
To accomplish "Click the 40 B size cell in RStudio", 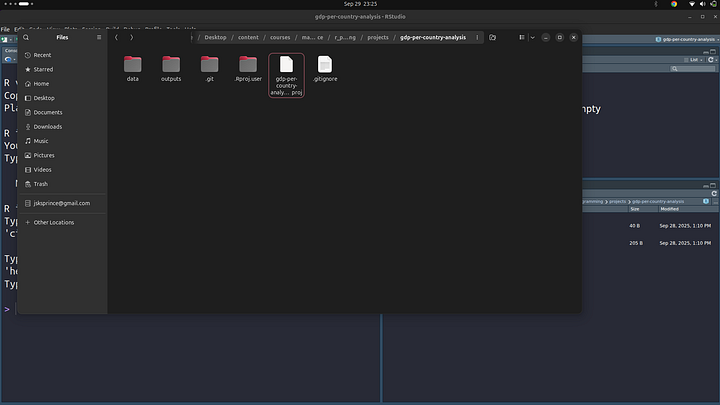I will 635,226.
